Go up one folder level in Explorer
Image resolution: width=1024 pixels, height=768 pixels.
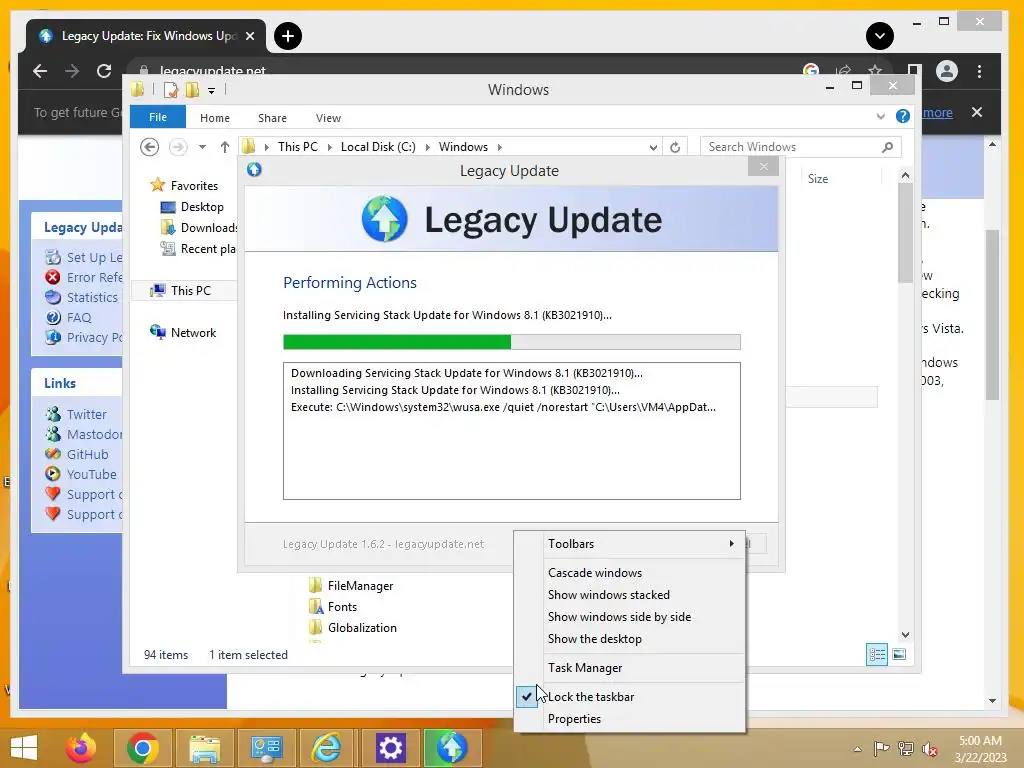coord(225,147)
